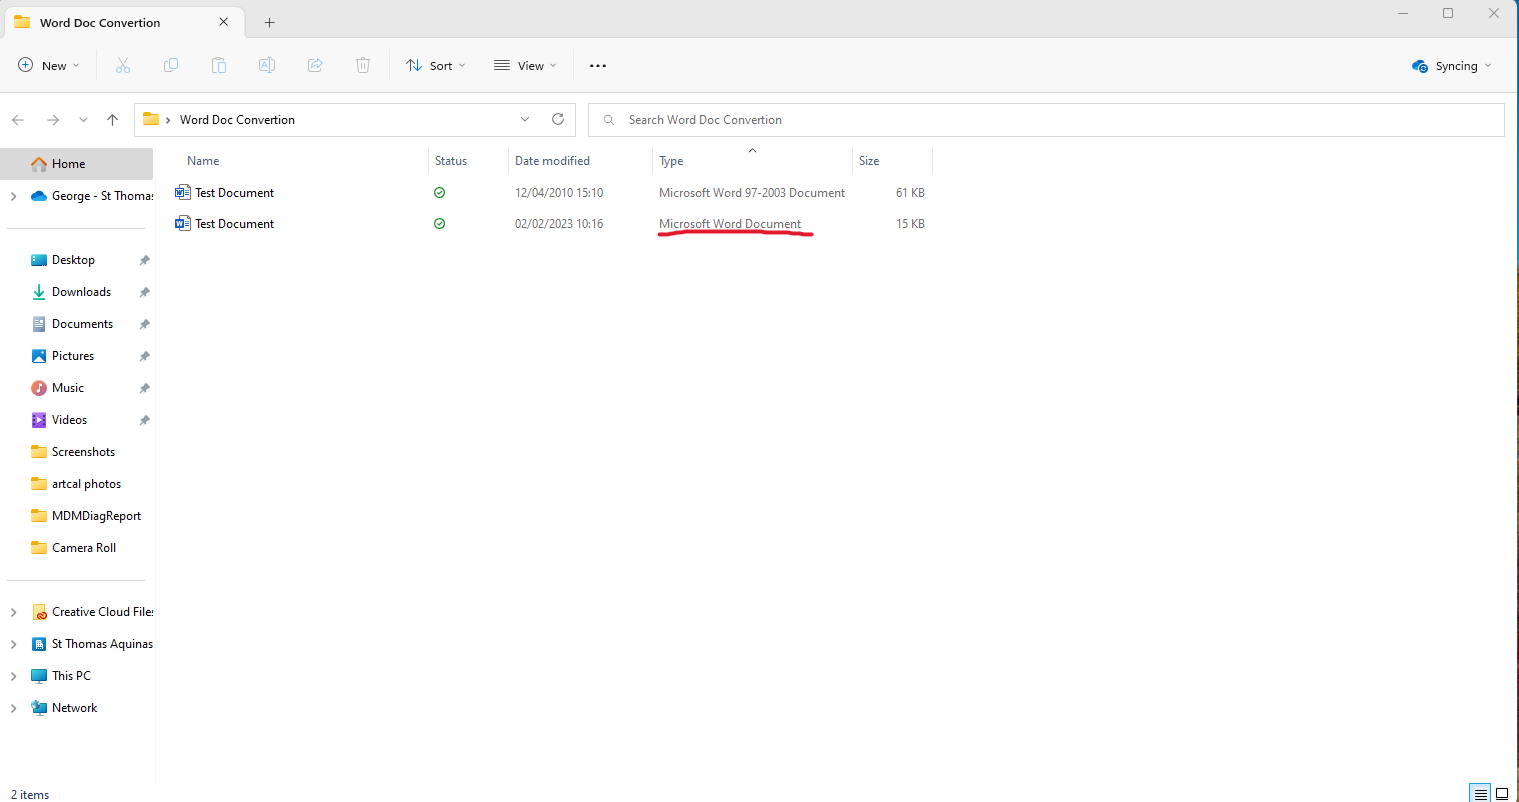The height and width of the screenshot is (802, 1519).
Task: Go forward with the right arrow
Action: 53,120
